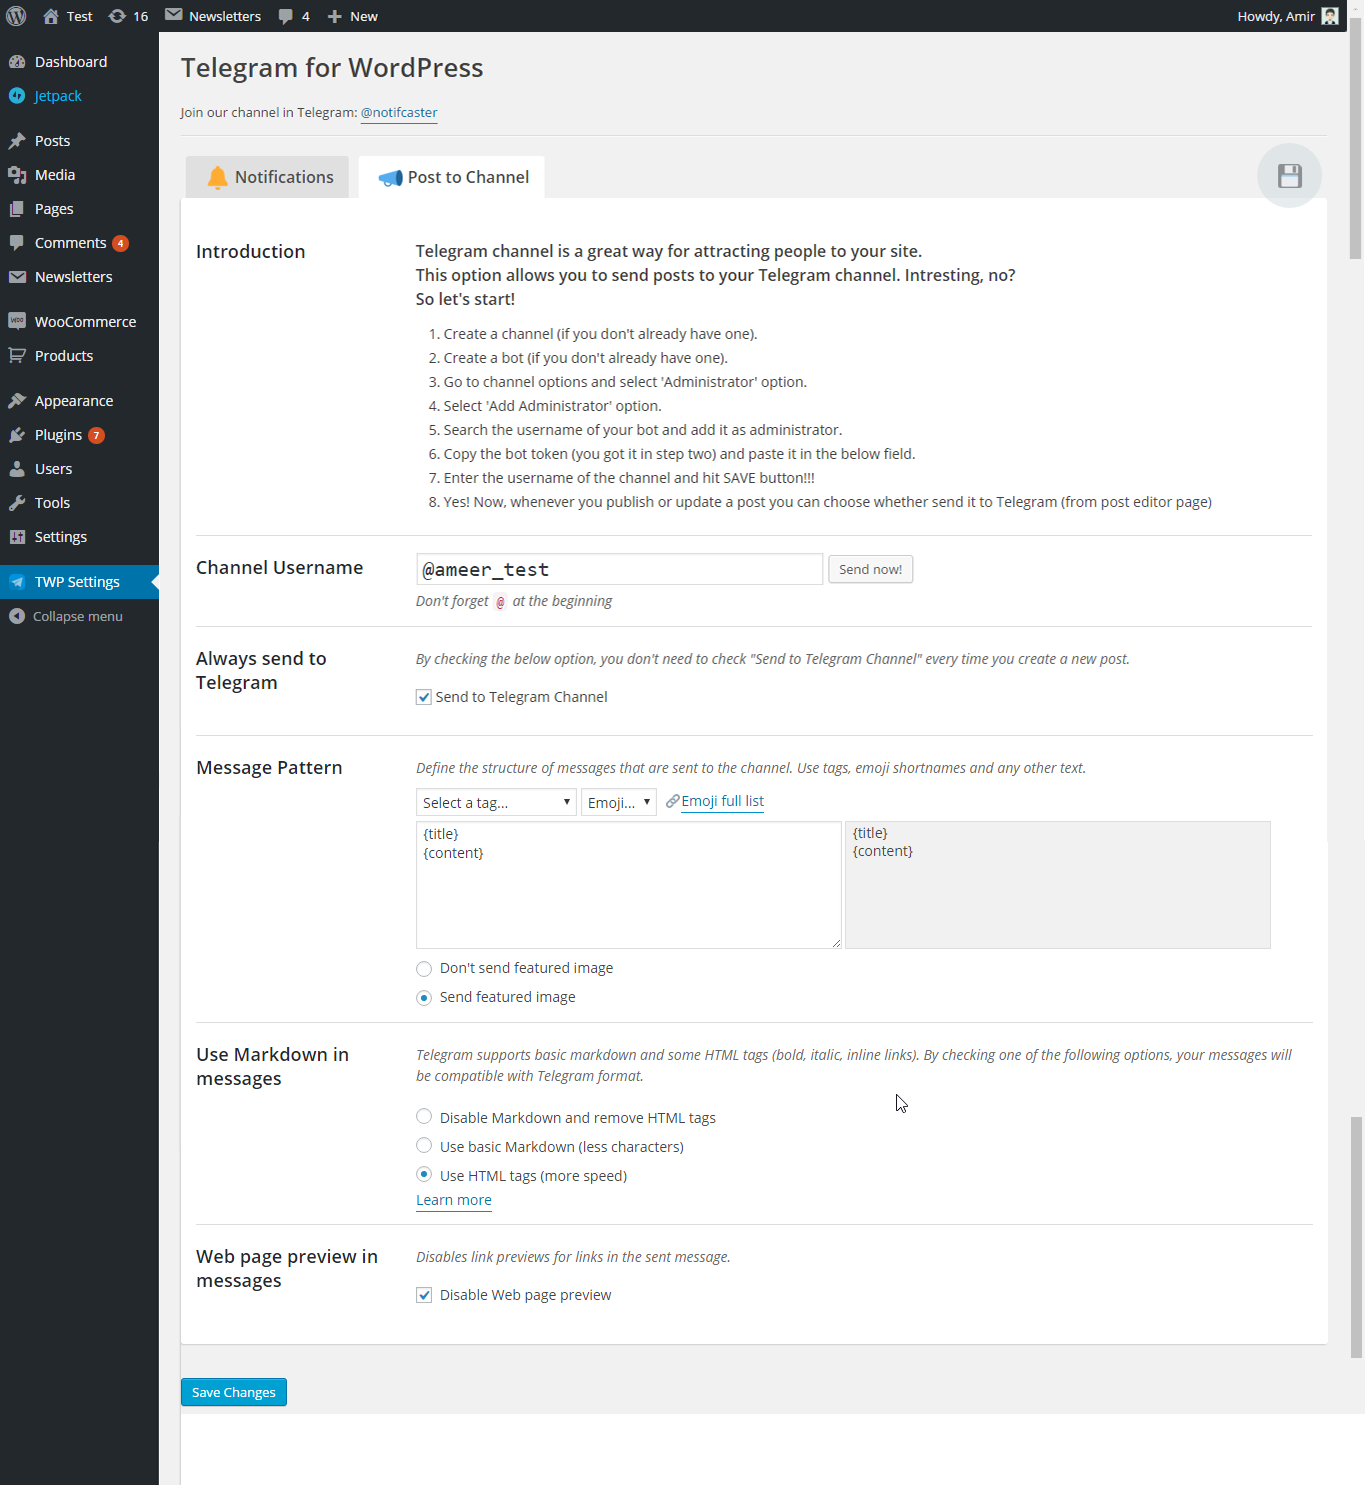1366x1485 pixels.
Task: Open the Plugins menu item
Action: pos(79,435)
